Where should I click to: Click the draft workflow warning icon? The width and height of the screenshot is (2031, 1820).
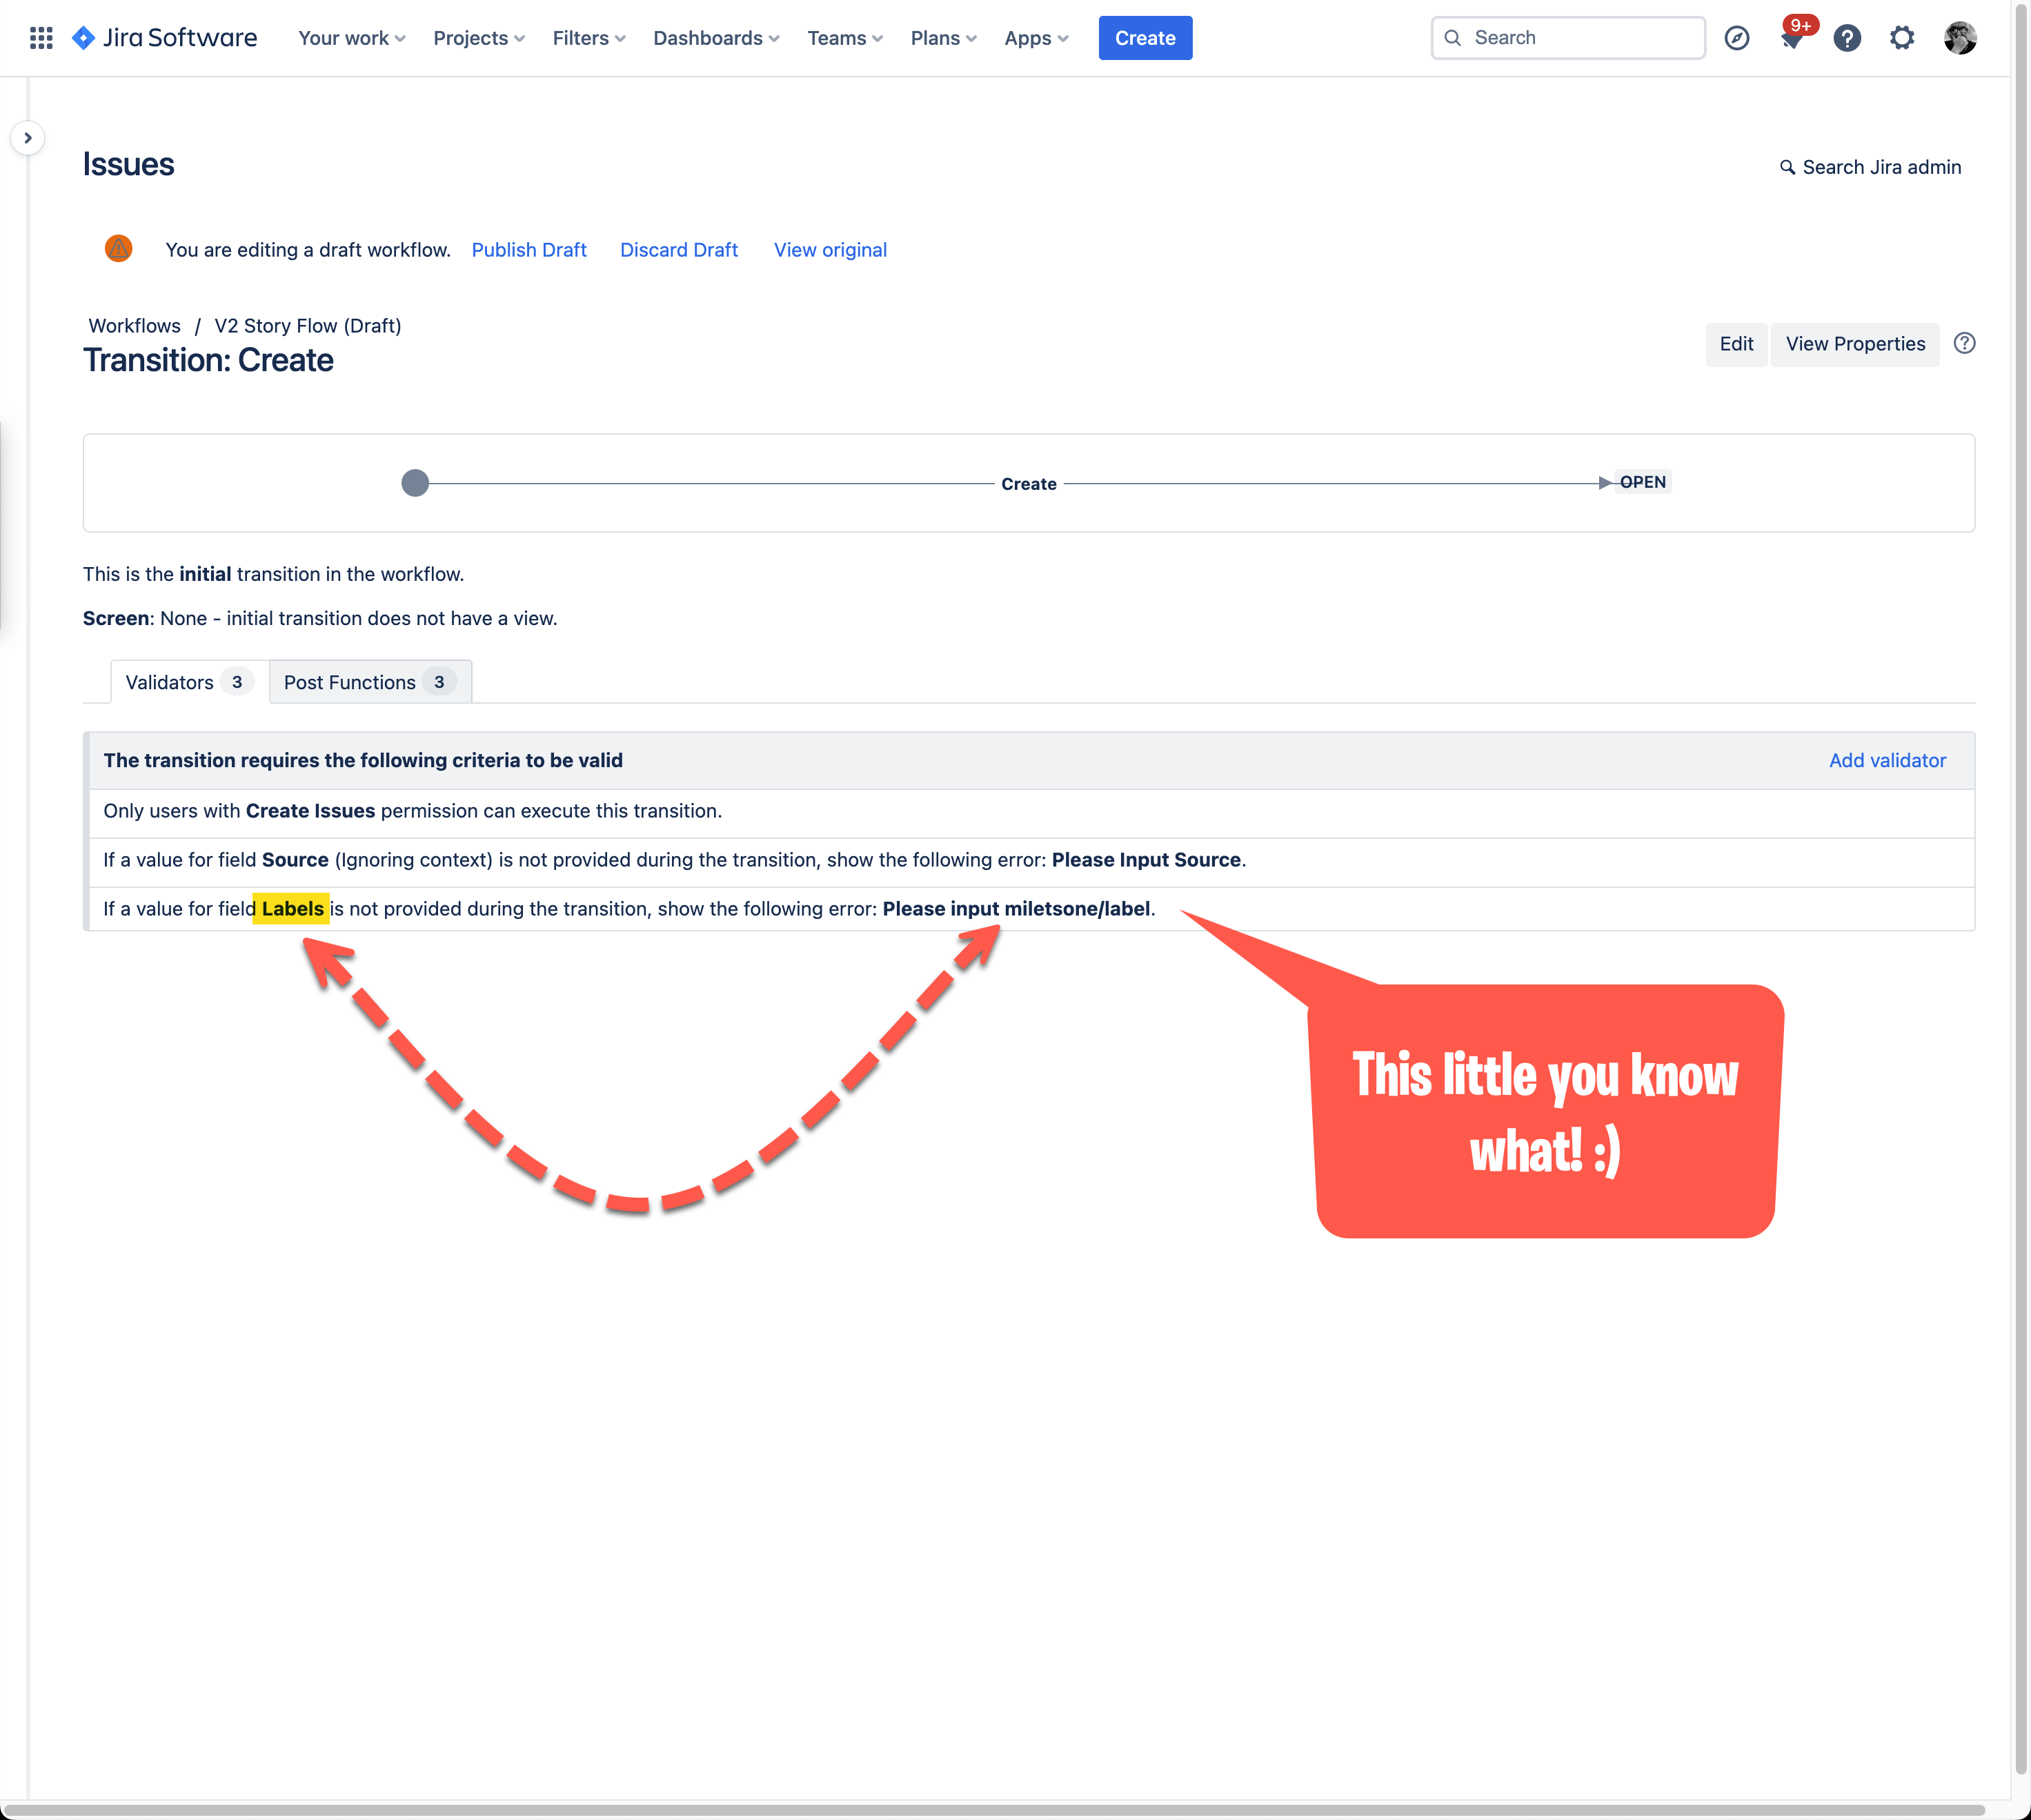click(118, 248)
